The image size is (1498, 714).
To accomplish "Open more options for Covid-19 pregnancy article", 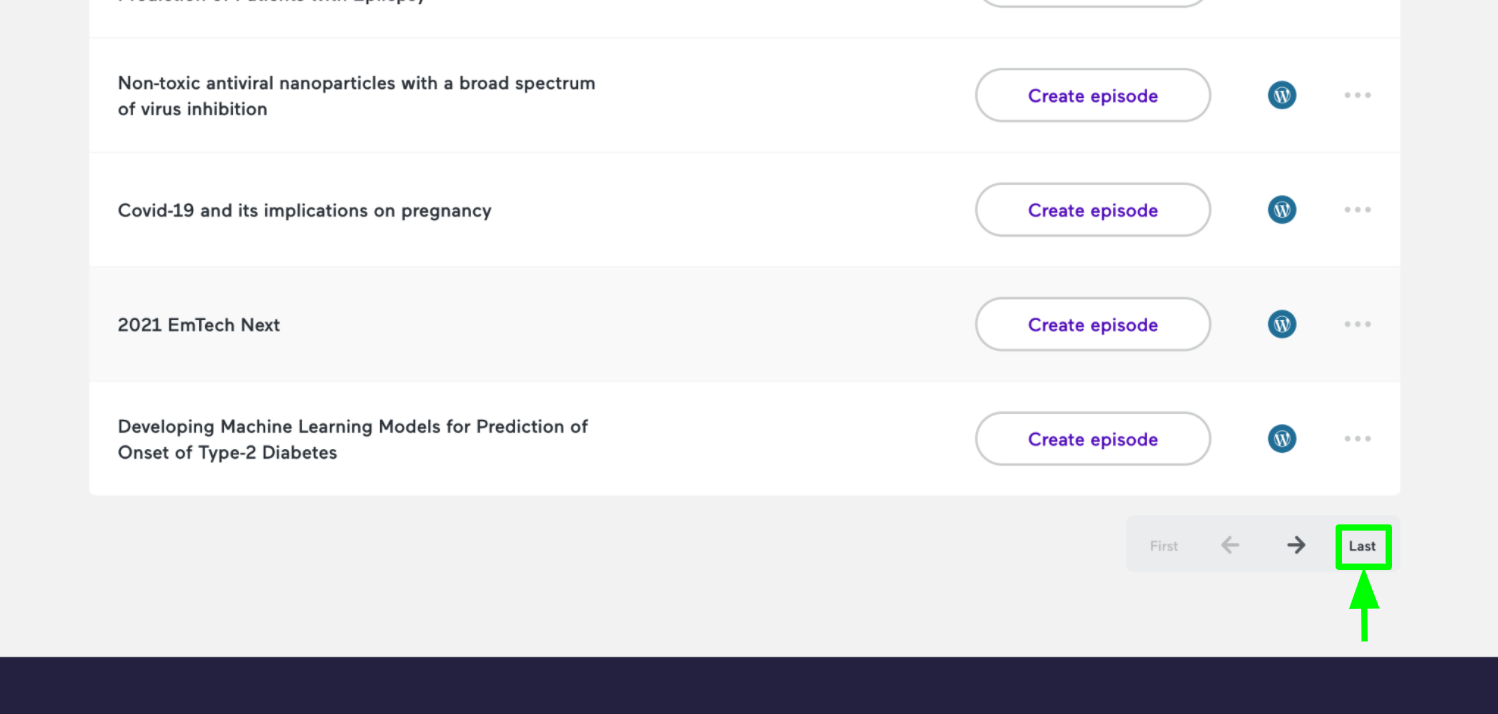I will [1357, 210].
